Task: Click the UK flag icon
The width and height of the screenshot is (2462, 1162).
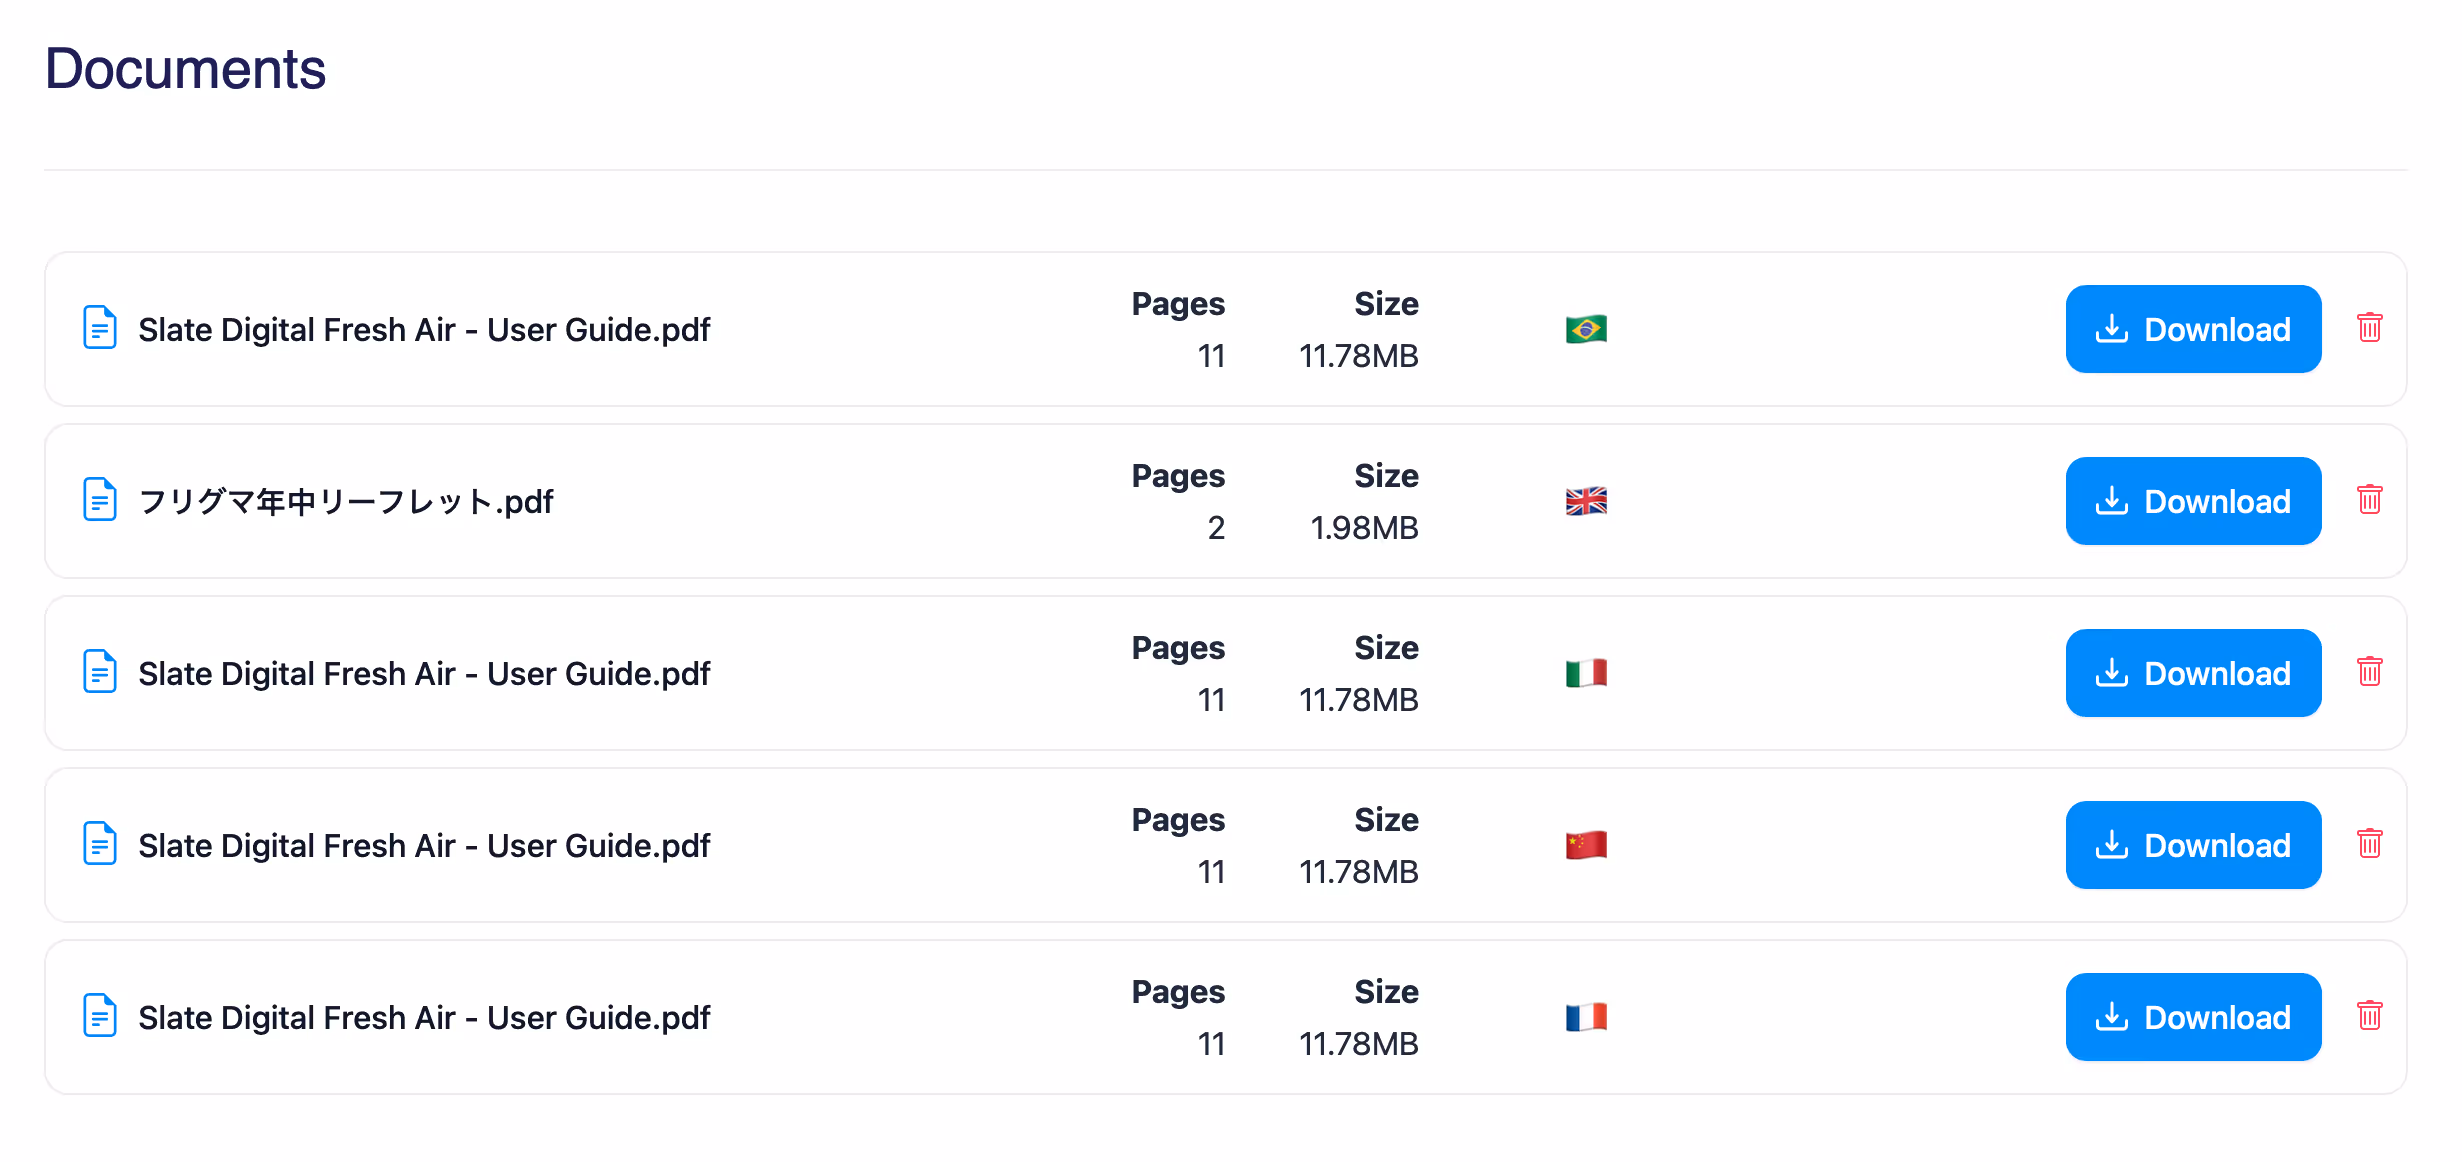Action: tap(1586, 501)
